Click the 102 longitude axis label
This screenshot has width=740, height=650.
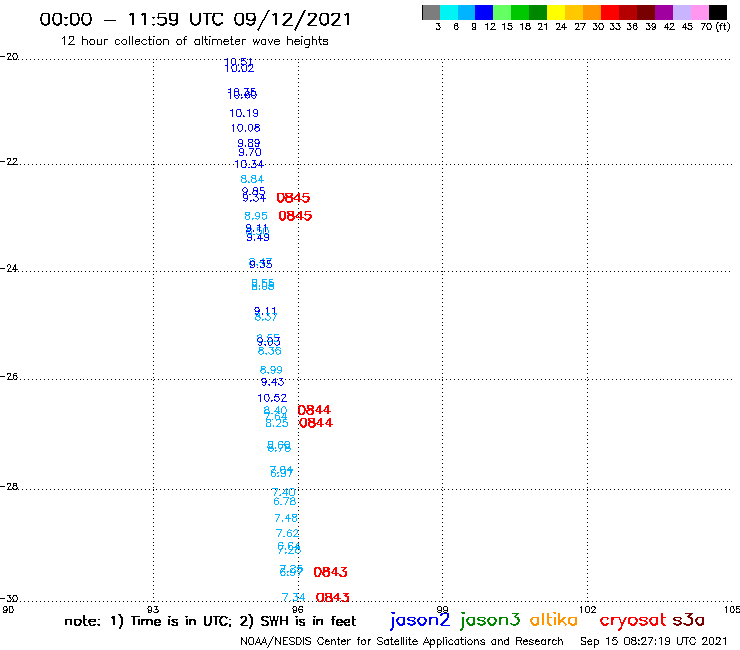click(x=587, y=609)
